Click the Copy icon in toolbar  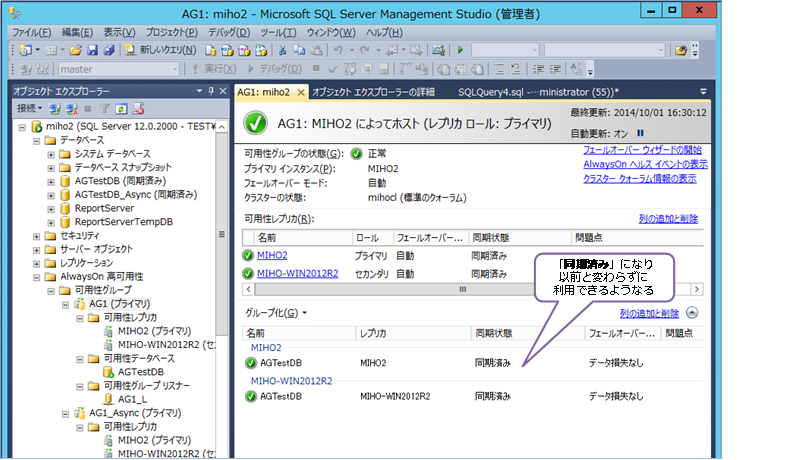pos(299,50)
